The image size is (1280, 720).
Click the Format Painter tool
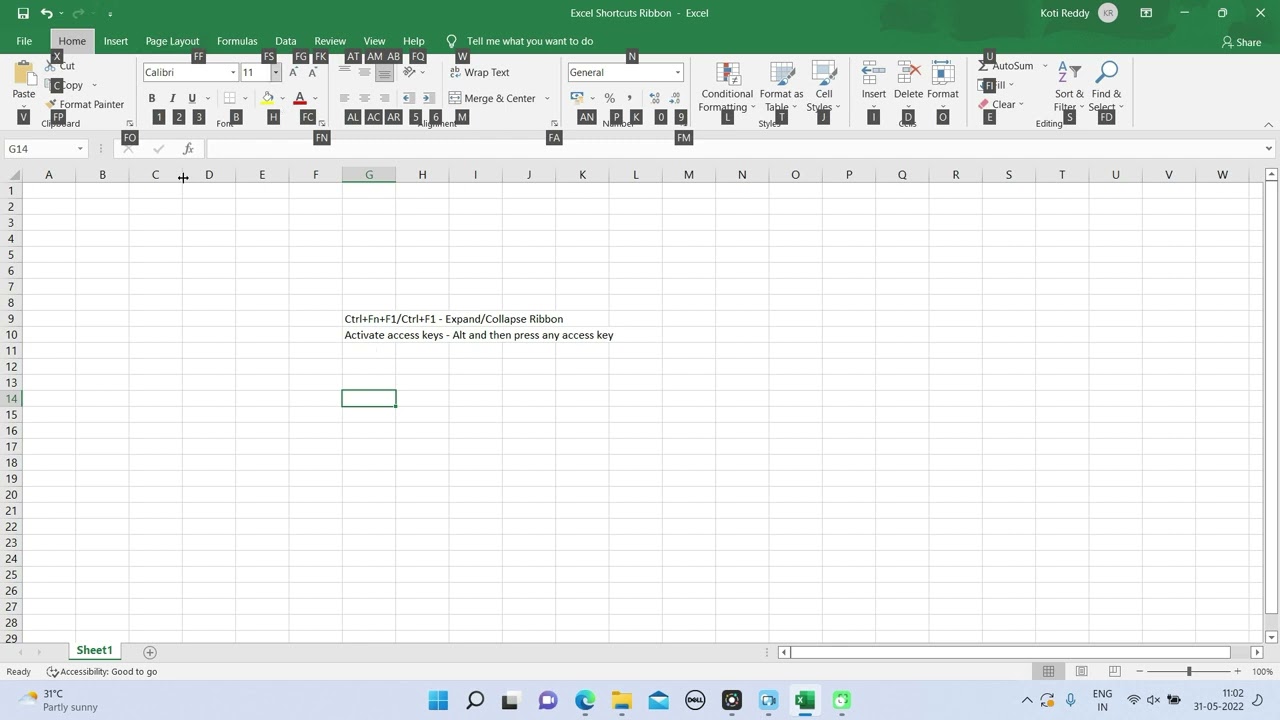85,104
